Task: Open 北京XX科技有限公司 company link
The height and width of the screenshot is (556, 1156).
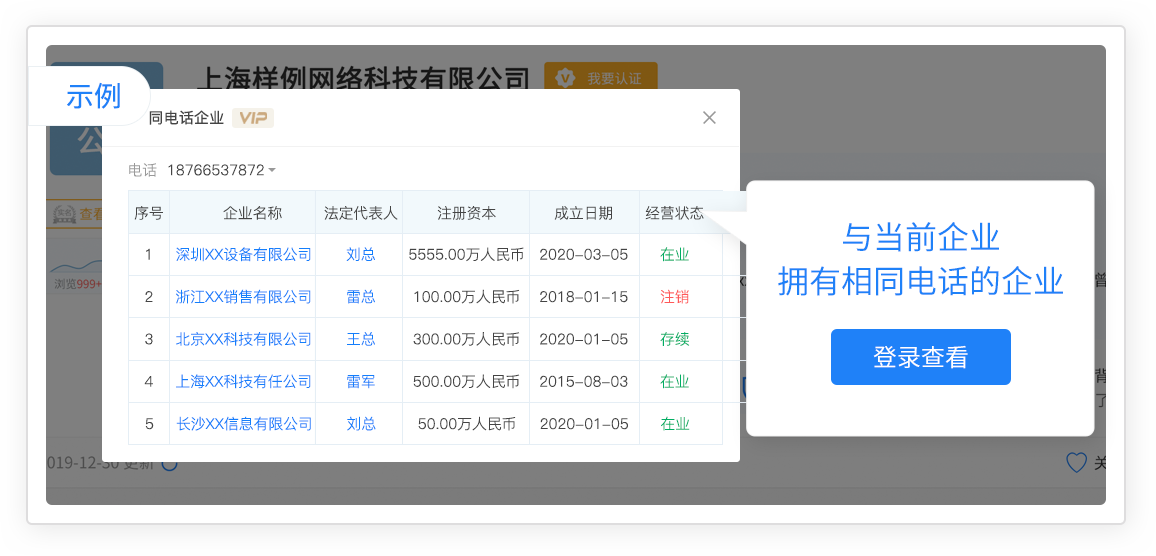Action: 243,339
